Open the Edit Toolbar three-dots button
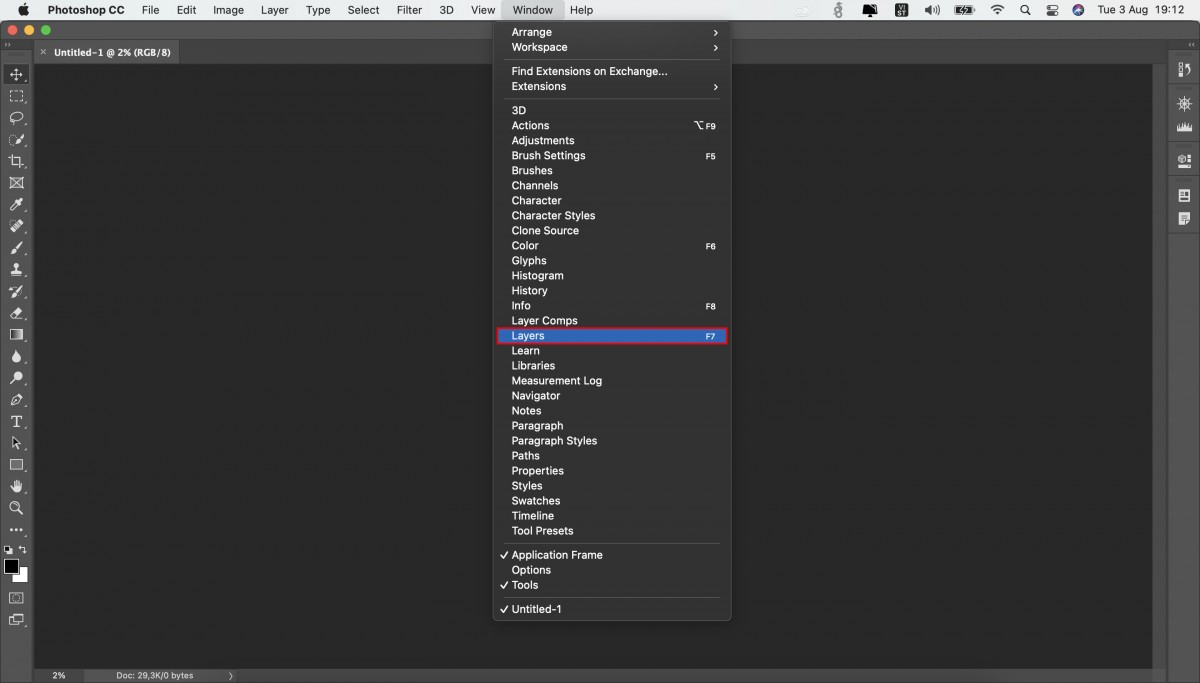 pos(16,530)
